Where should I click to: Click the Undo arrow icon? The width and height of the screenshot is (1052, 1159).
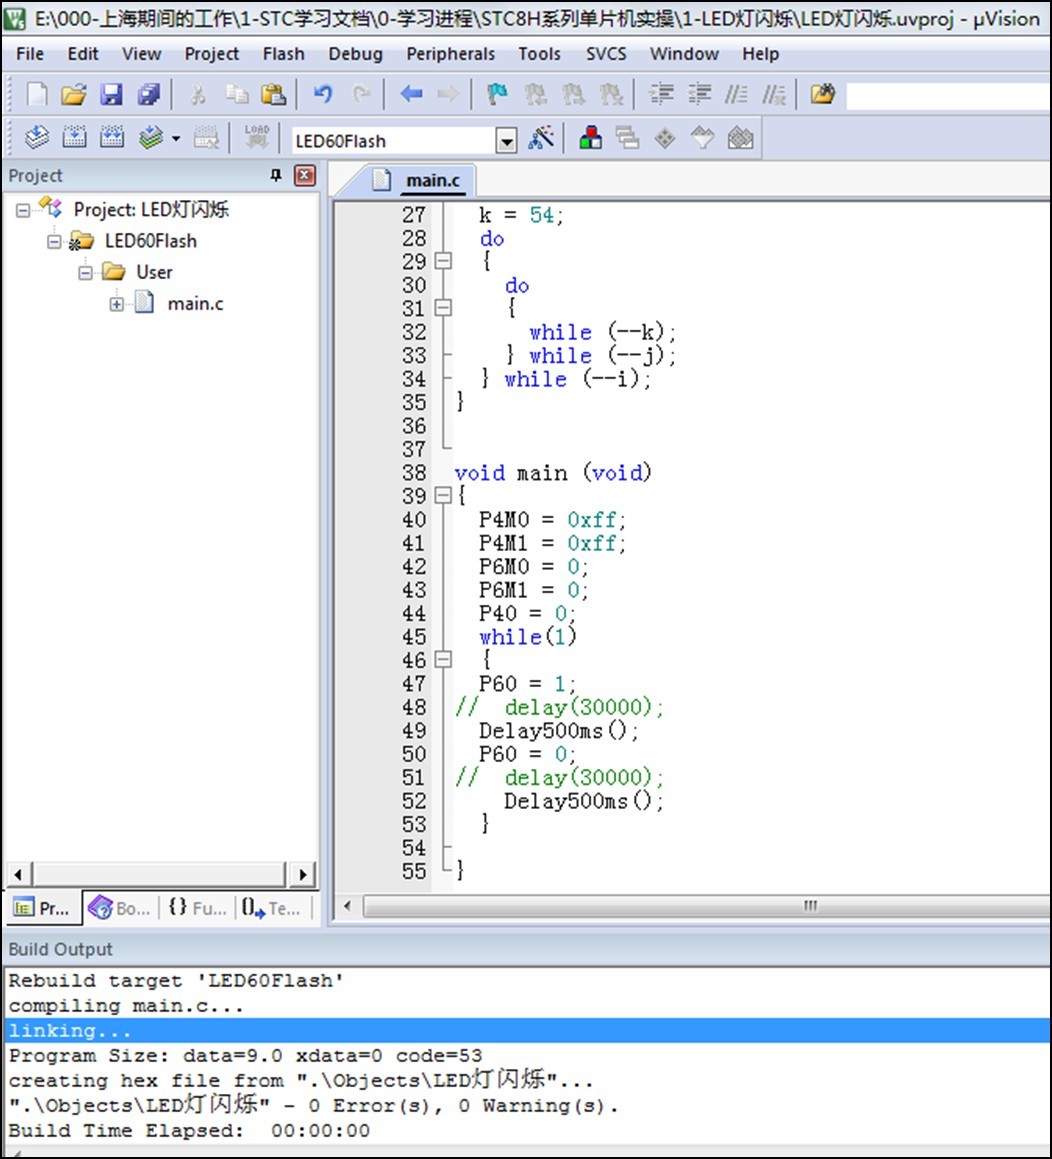click(x=322, y=94)
